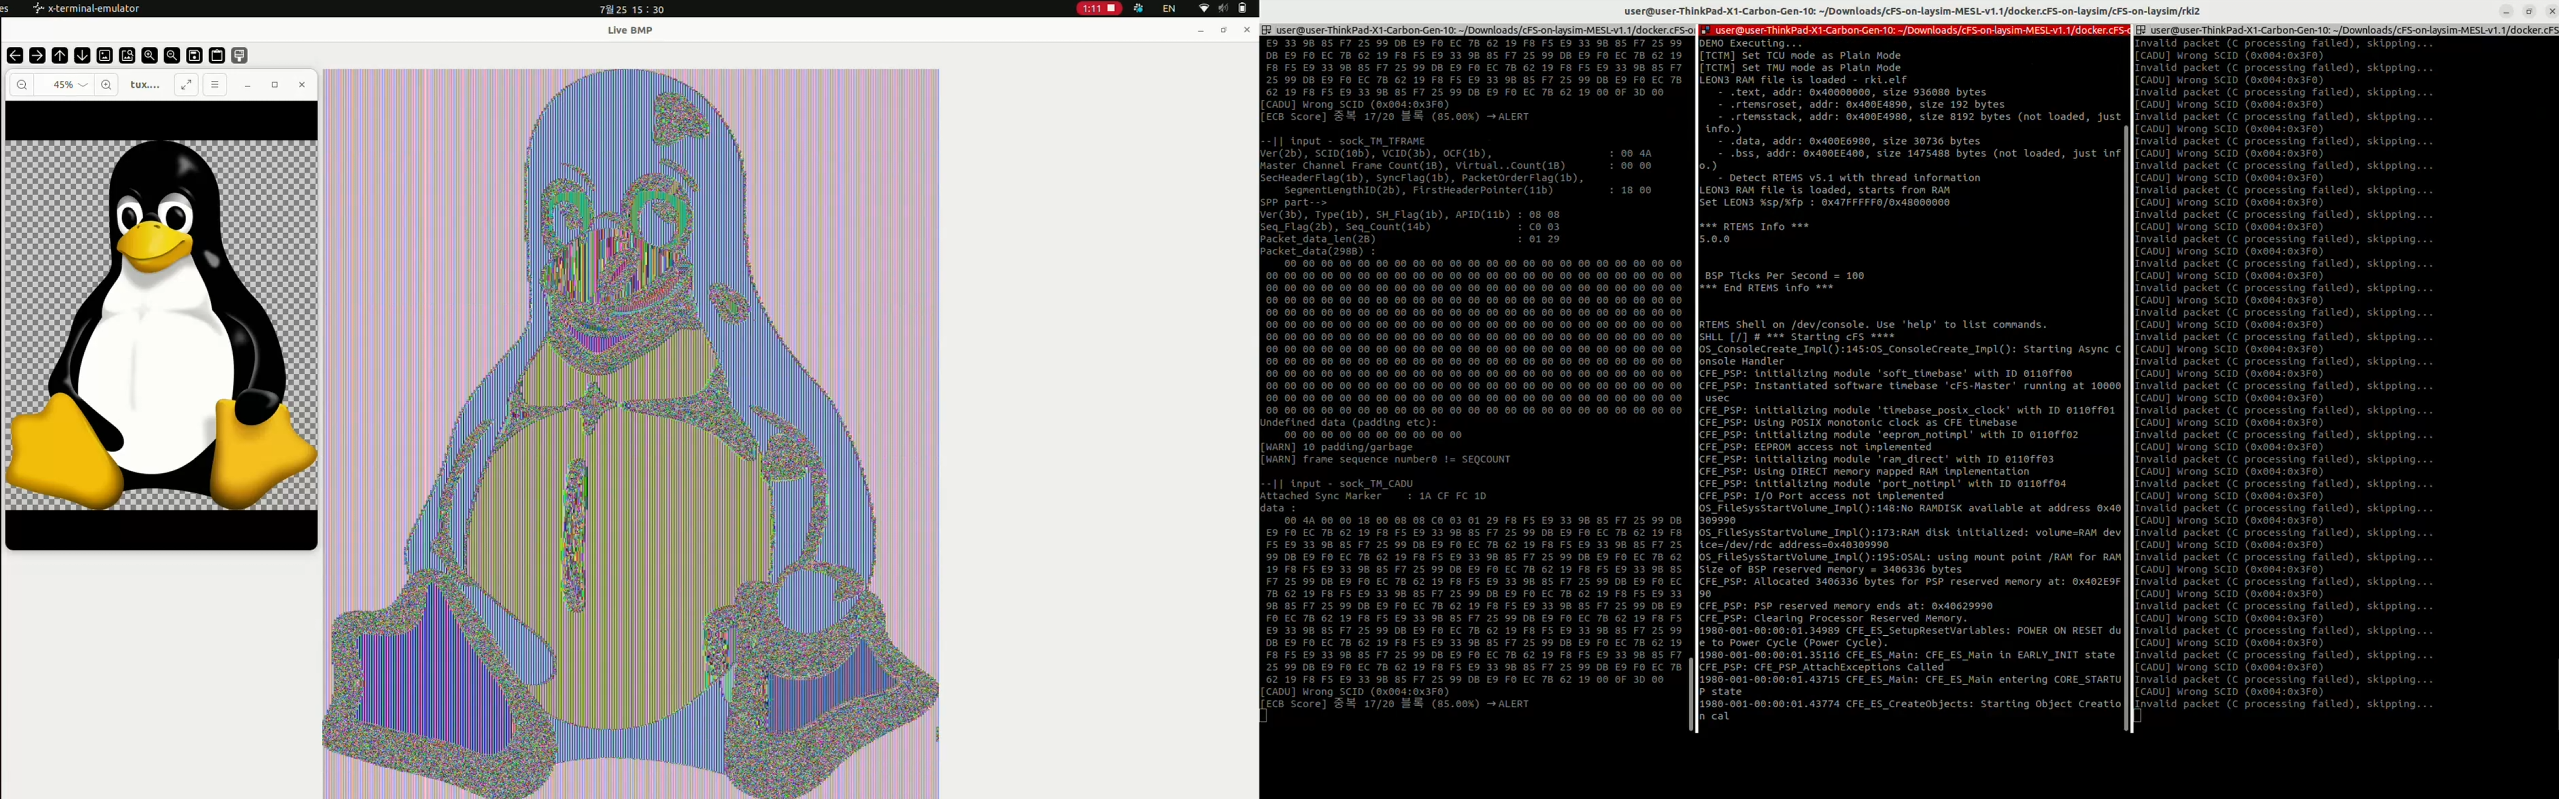
Task: Stop the 1:11 screen recording indicator
Action: [1100, 8]
